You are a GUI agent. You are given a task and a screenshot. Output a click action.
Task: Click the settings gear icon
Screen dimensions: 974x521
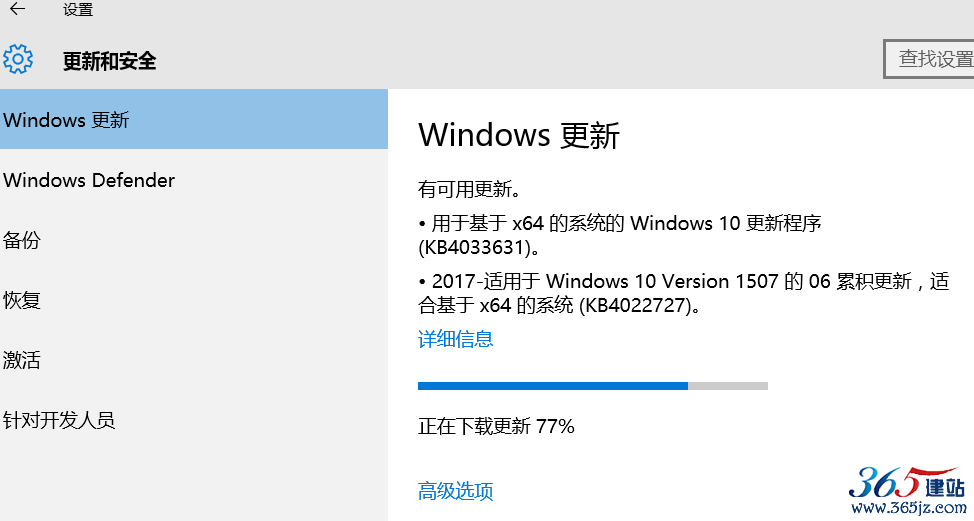coord(19,59)
